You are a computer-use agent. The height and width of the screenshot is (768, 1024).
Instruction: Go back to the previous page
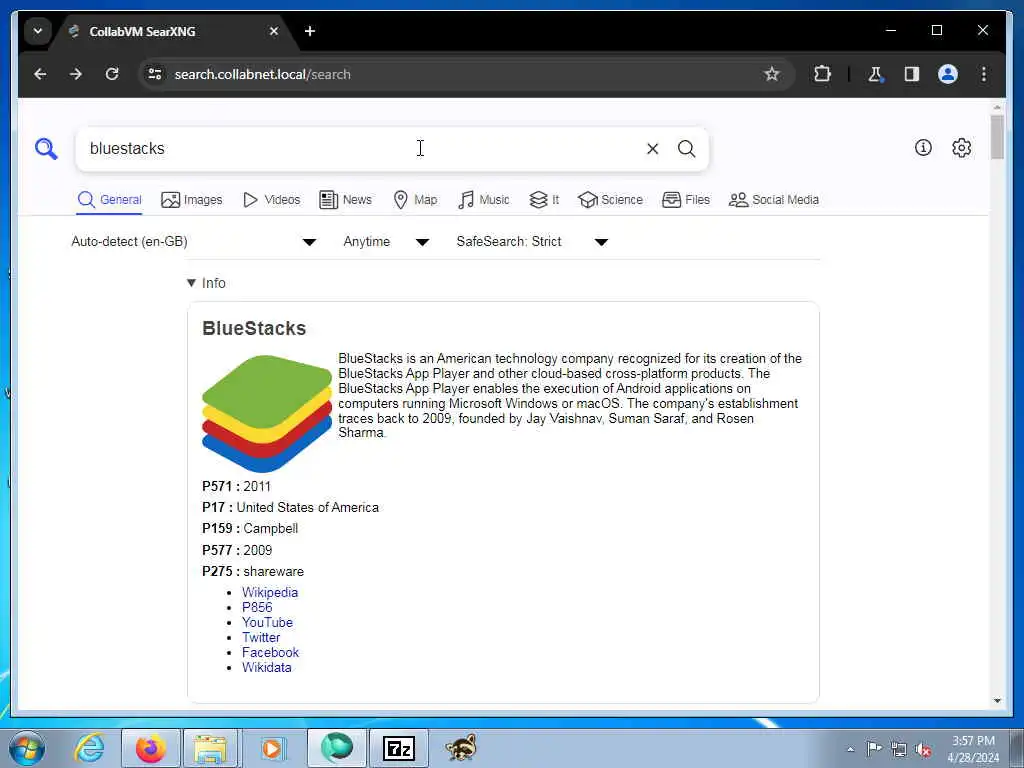point(40,74)
